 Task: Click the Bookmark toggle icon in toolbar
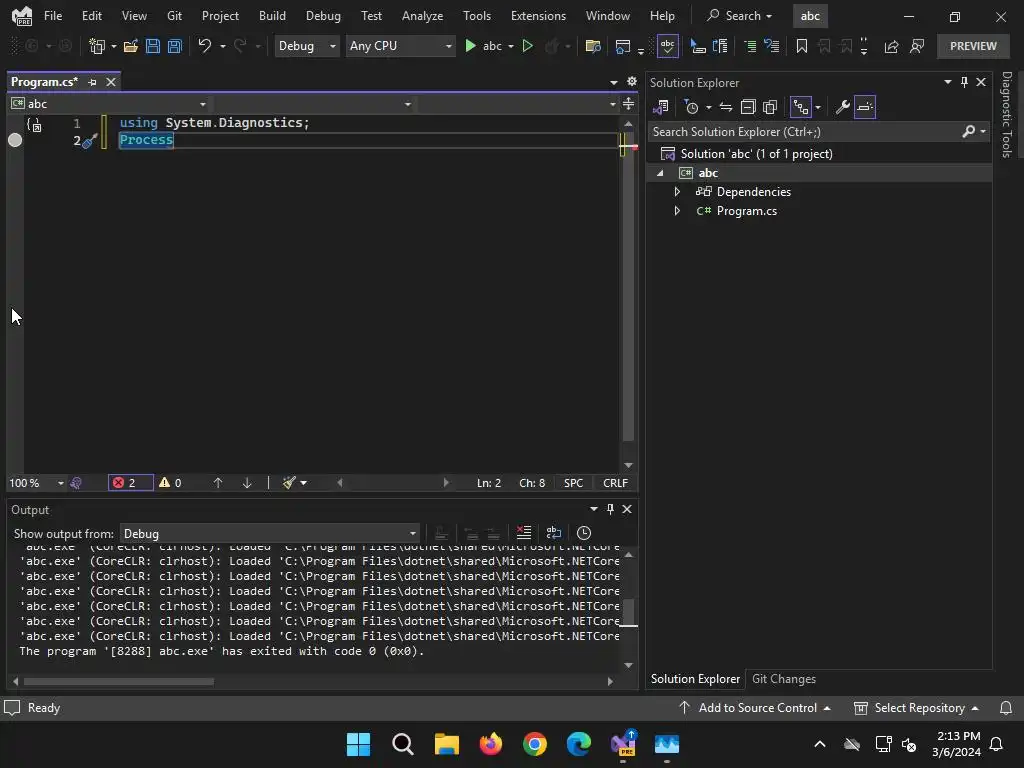pyautogui.click(x=801, y=46)
